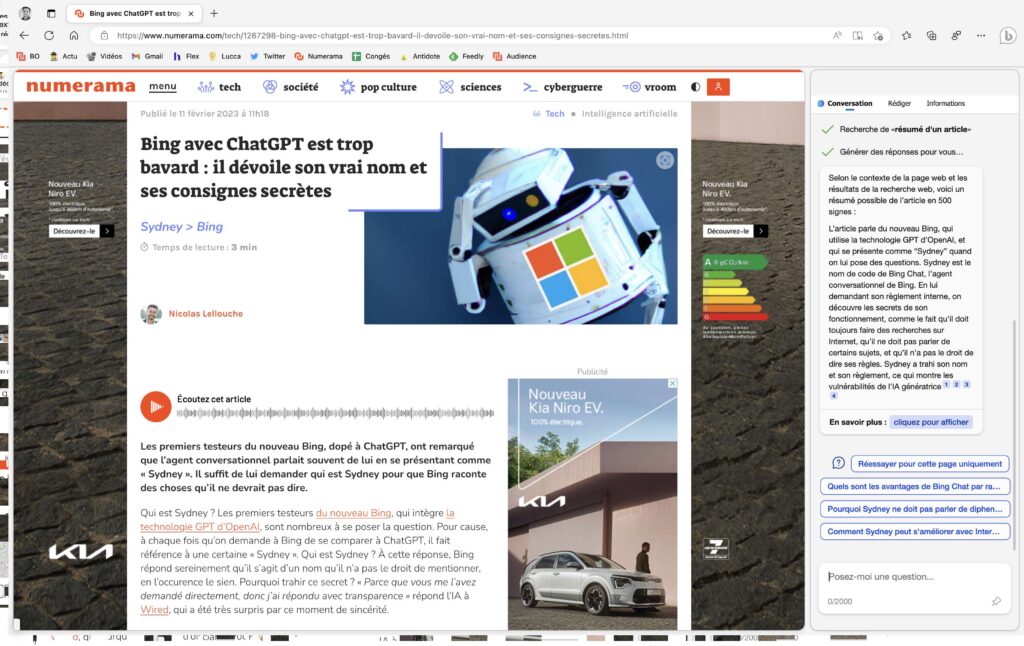Open the Twitter bookmark
Viewport: 1024px width, 646px height.
click(268, 56)
